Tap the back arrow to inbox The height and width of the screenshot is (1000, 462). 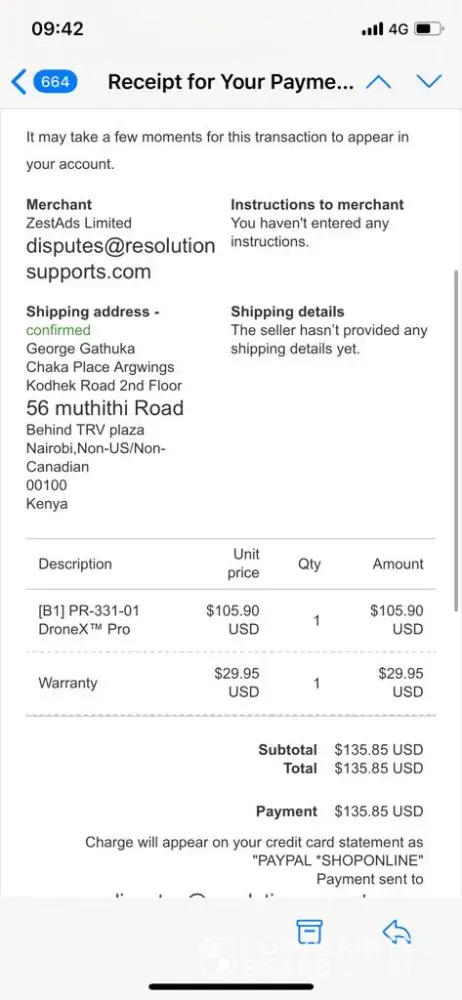tap(19, 82)
